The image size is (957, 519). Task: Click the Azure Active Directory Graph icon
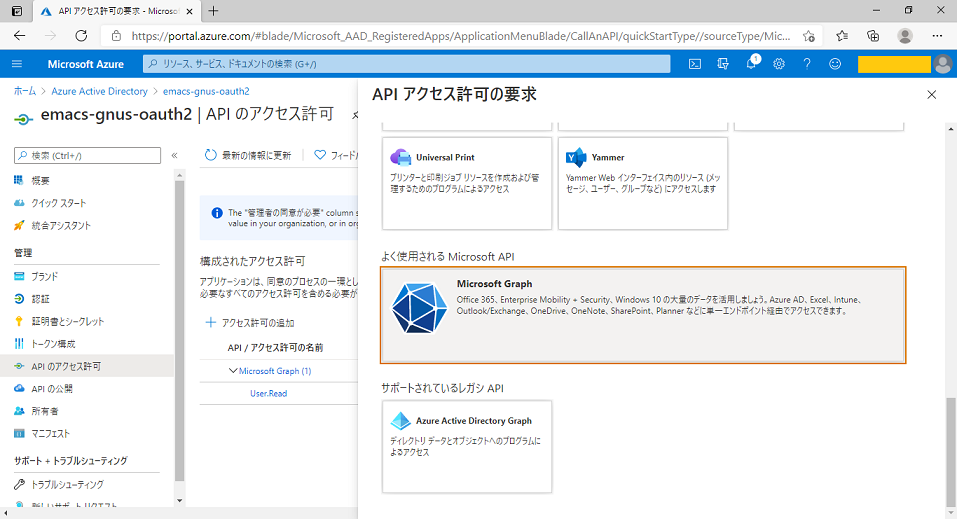(400, 421)
